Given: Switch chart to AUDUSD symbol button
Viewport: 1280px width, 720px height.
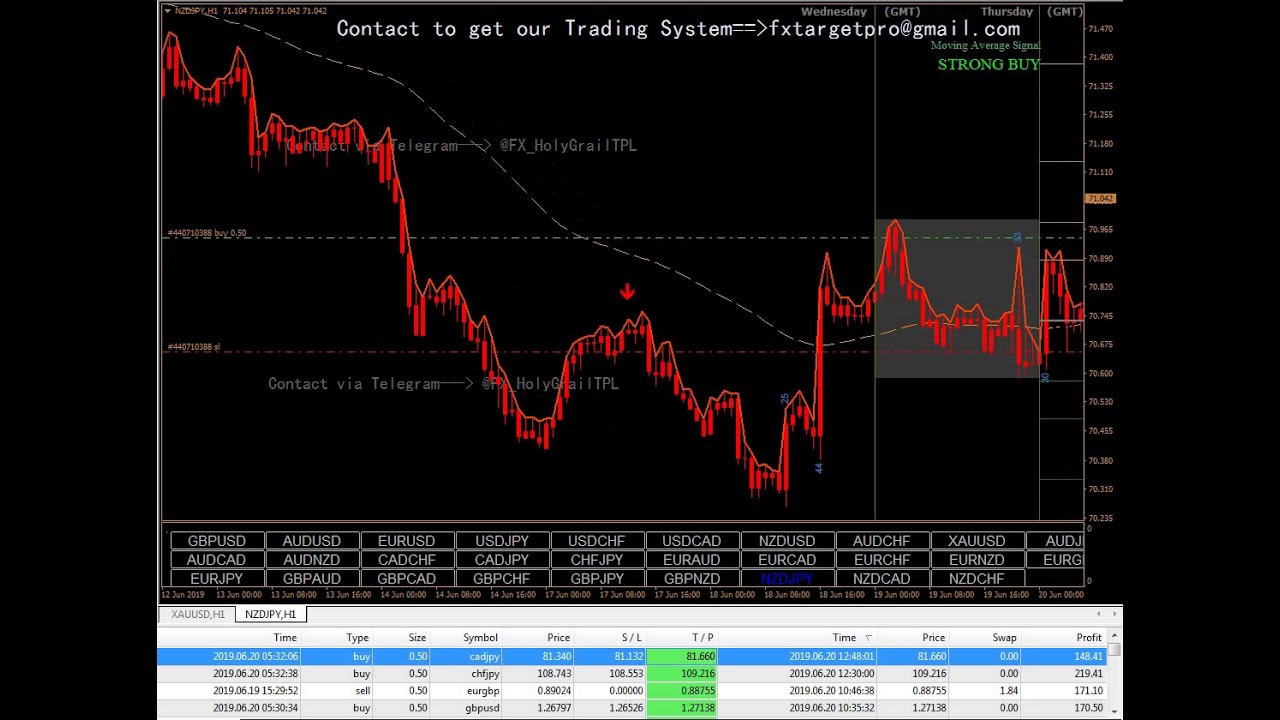Looking at the screenshot, I should [311, 541].
